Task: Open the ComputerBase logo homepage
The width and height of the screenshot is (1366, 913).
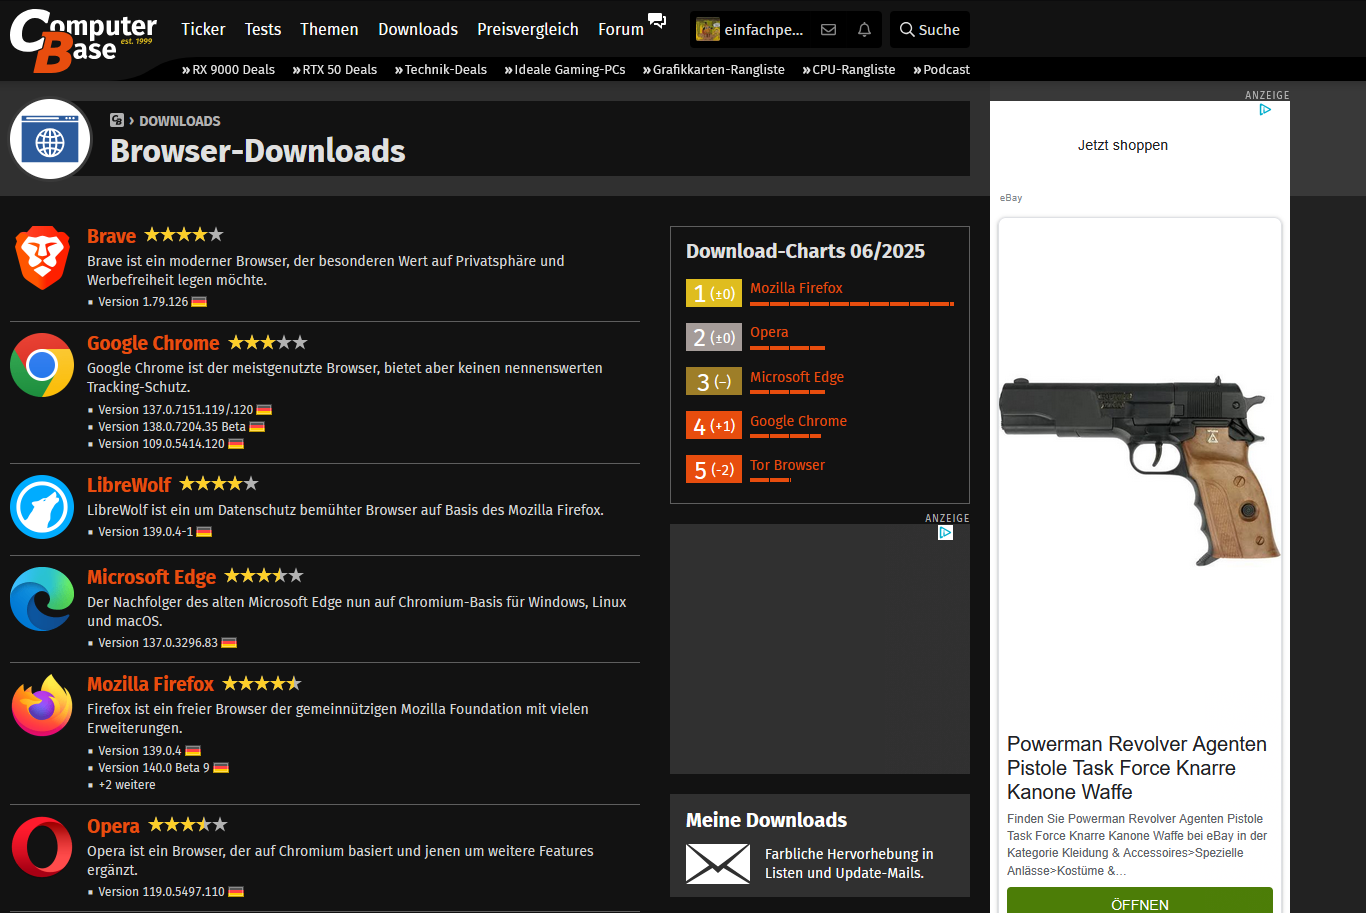Action: coord(83,41)
